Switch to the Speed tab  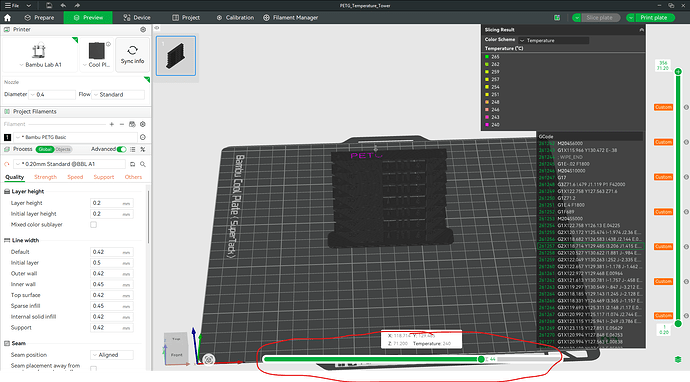75,177
